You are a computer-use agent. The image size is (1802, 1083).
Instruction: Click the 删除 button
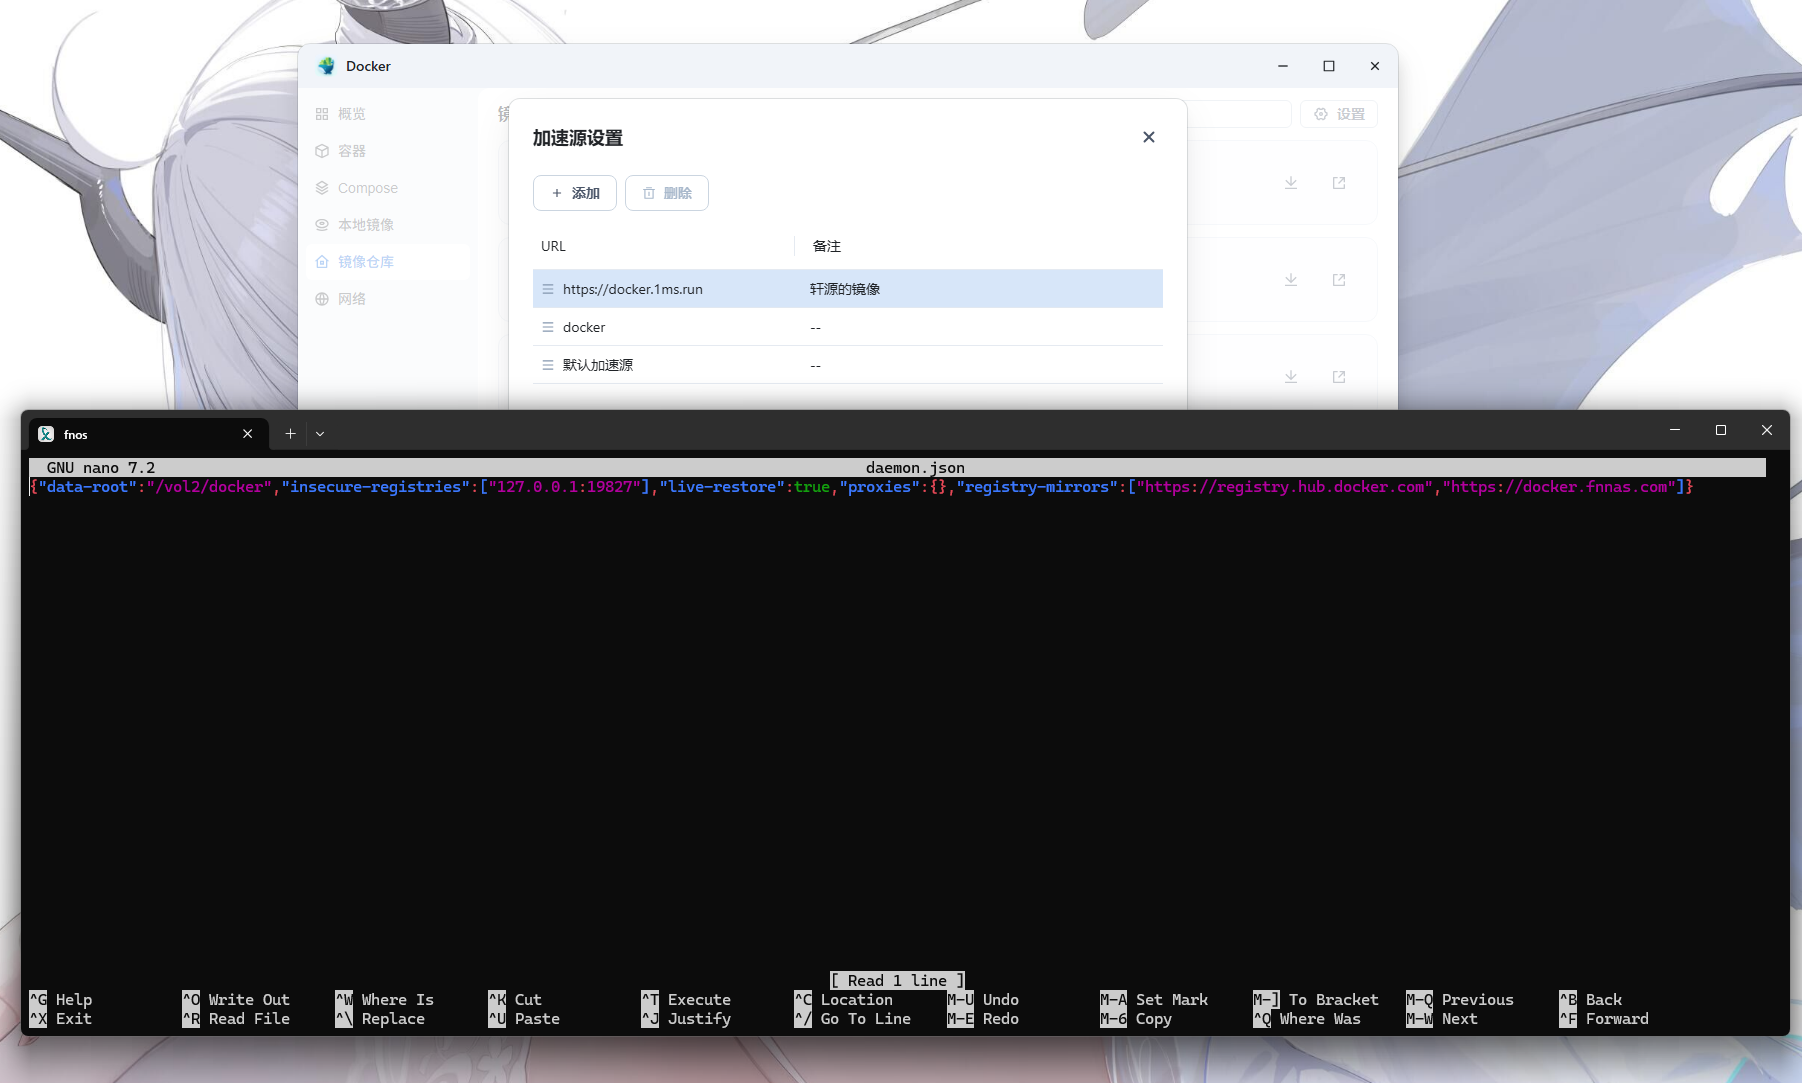[x=667, y=193]
